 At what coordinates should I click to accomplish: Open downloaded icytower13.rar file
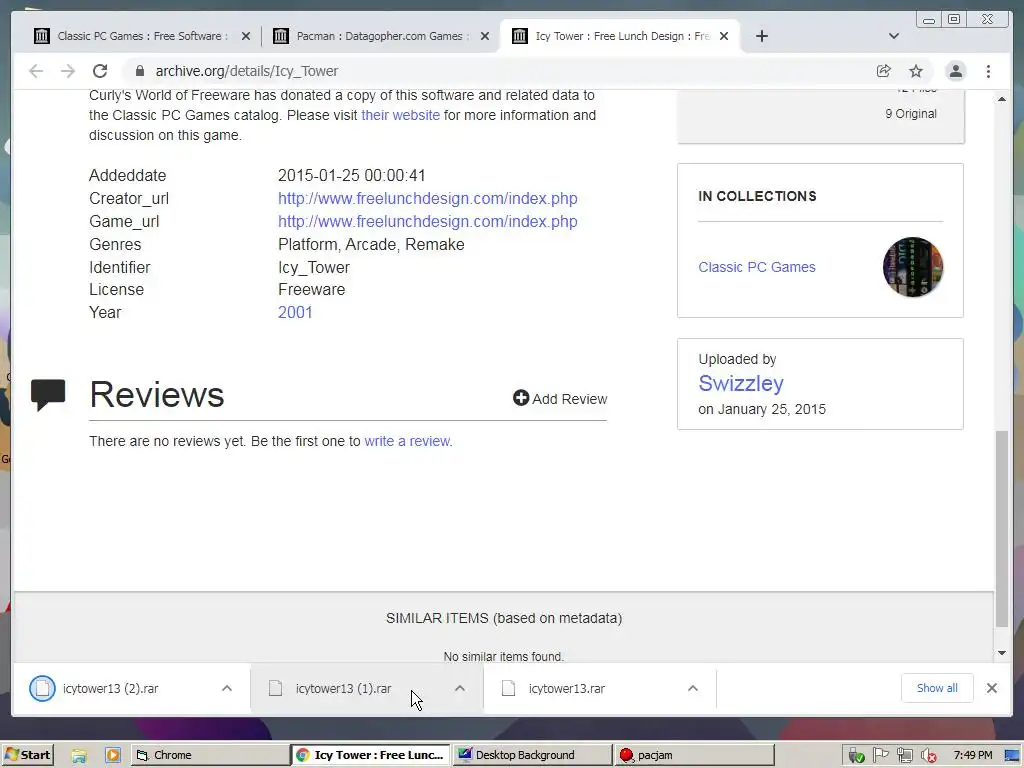(x=567, y=688)
